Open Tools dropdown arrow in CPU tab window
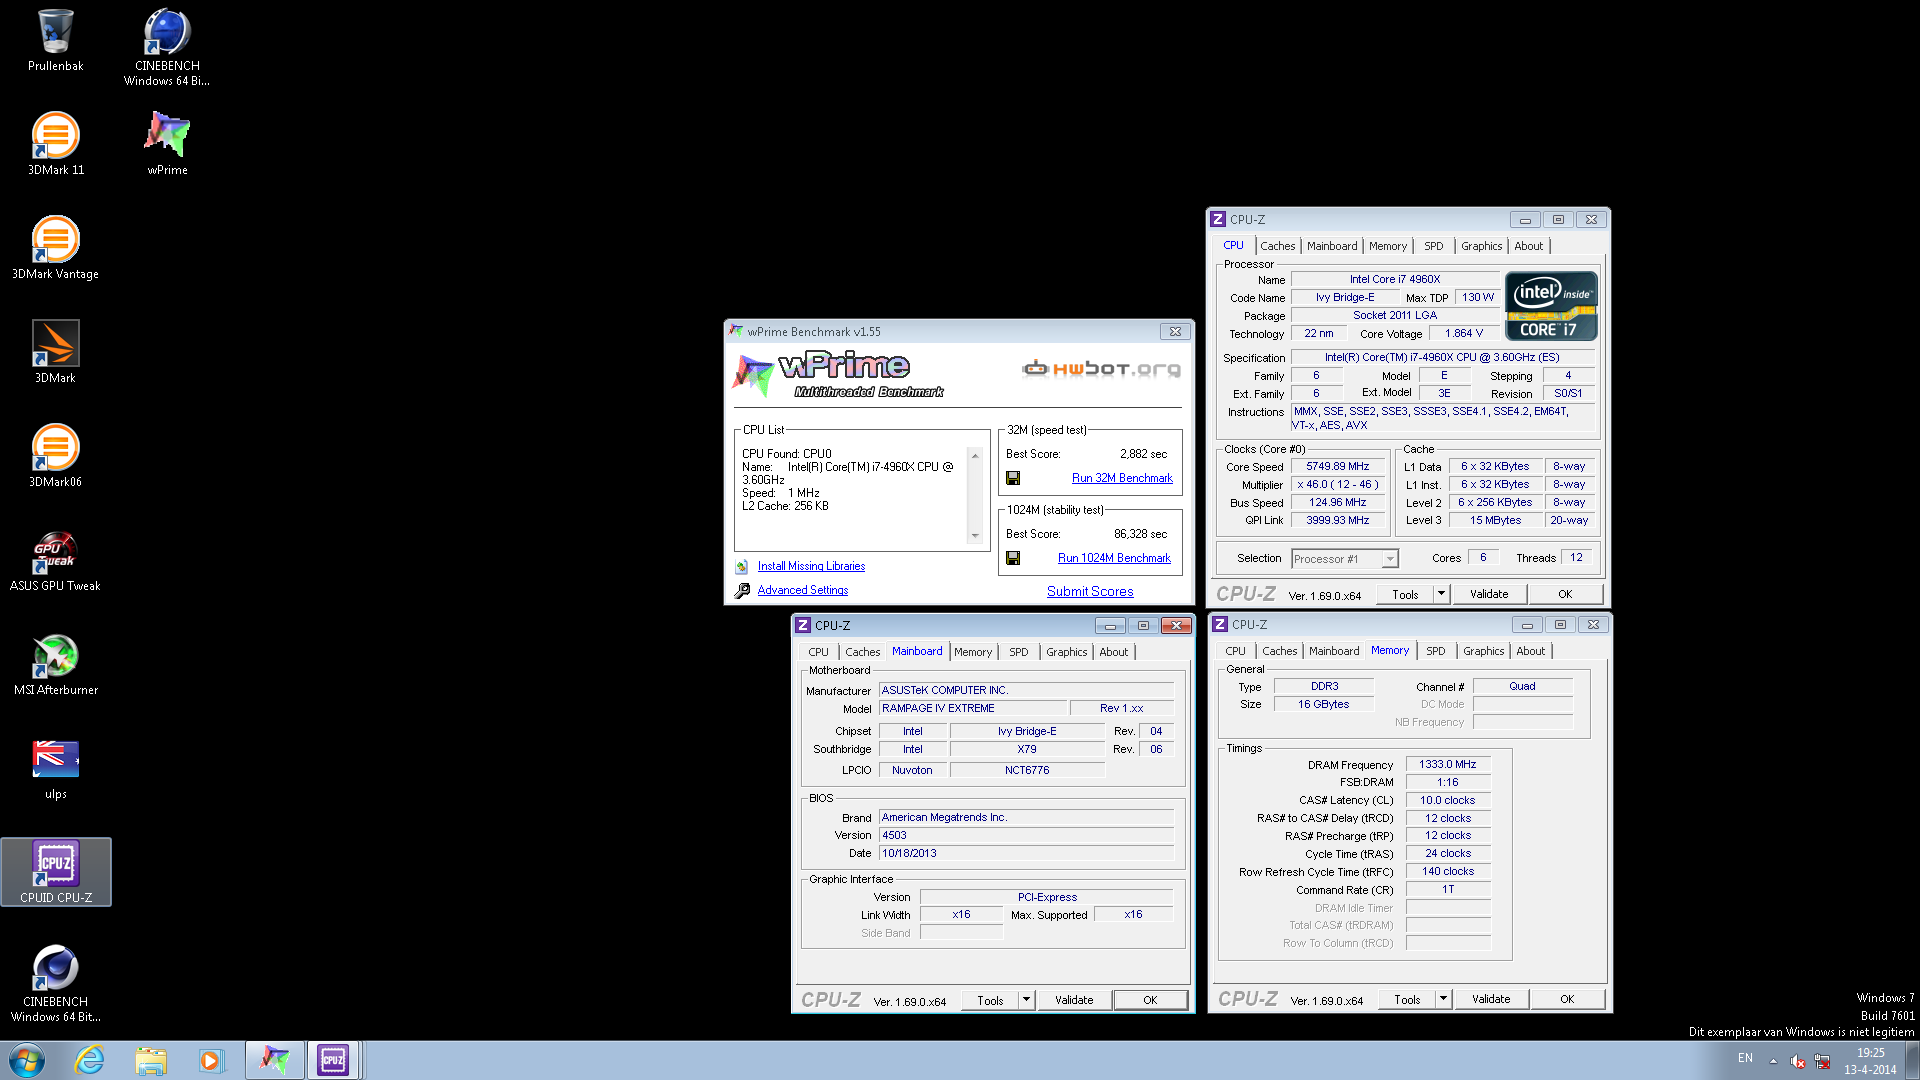1920x1080 pixels. click(1441, 594)
